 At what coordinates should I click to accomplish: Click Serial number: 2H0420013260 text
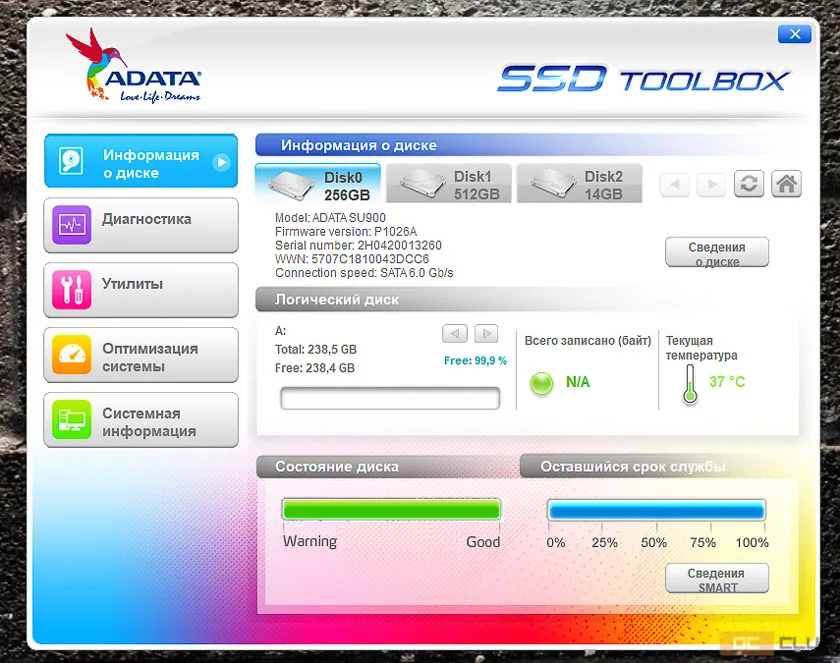click(x=358, y=245)
